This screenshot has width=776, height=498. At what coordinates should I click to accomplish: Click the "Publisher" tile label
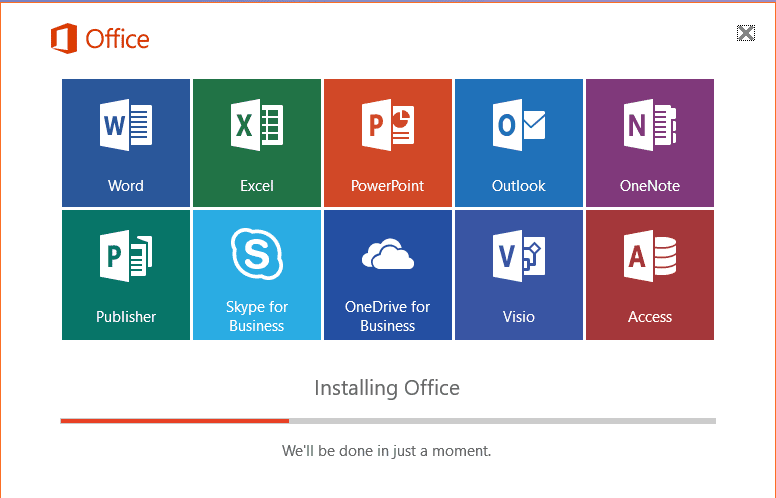(126, 317)
